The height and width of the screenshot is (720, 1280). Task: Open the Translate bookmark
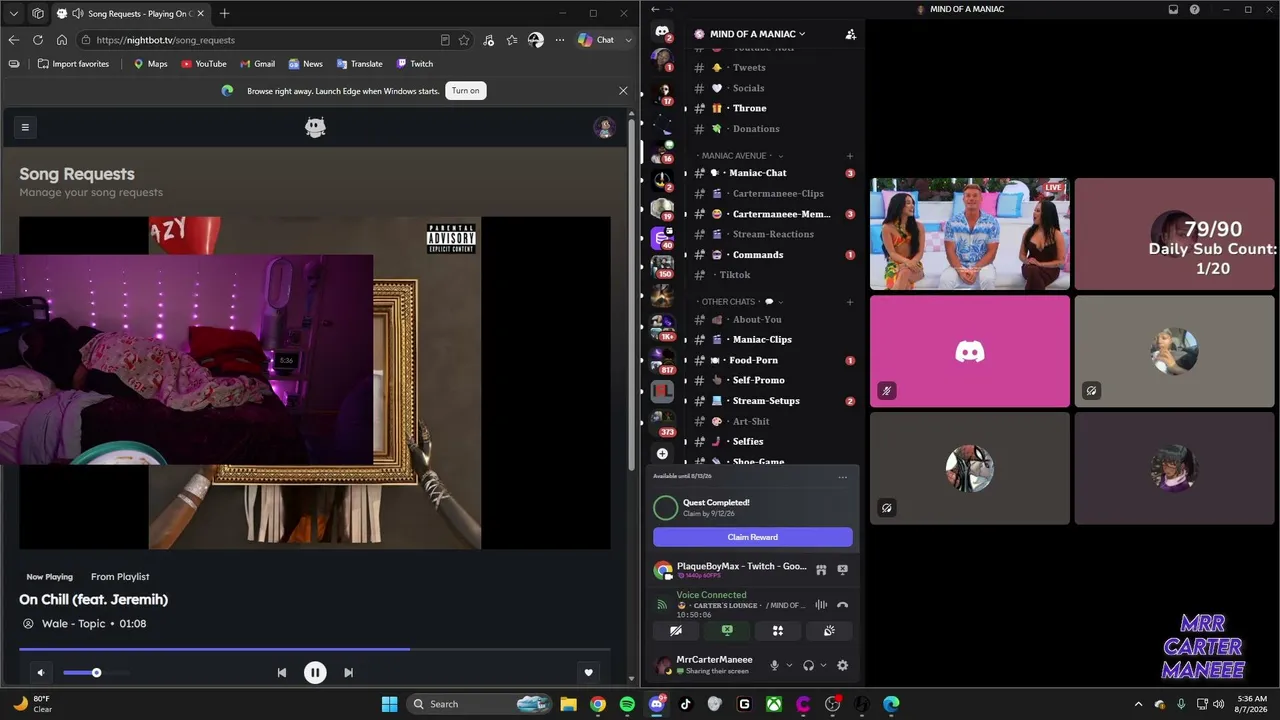click(x=359, y=64)
